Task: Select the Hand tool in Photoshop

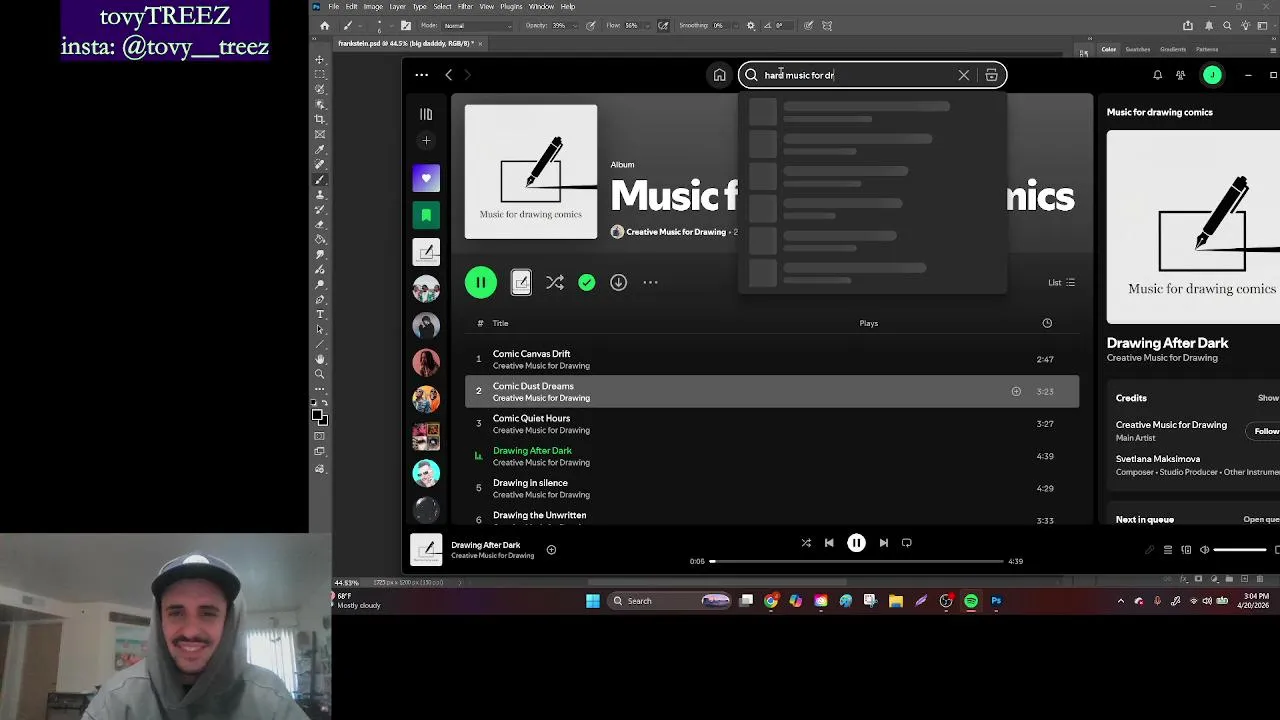Action: [320, 359]
